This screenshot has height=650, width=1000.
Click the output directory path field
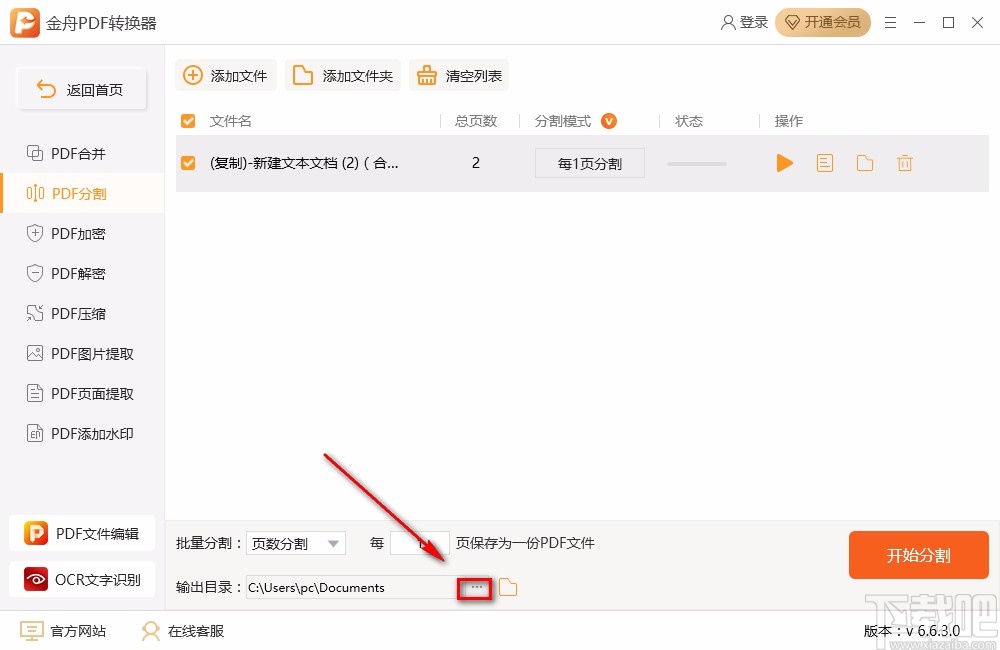pyautogui.click(x=350, y=587)
